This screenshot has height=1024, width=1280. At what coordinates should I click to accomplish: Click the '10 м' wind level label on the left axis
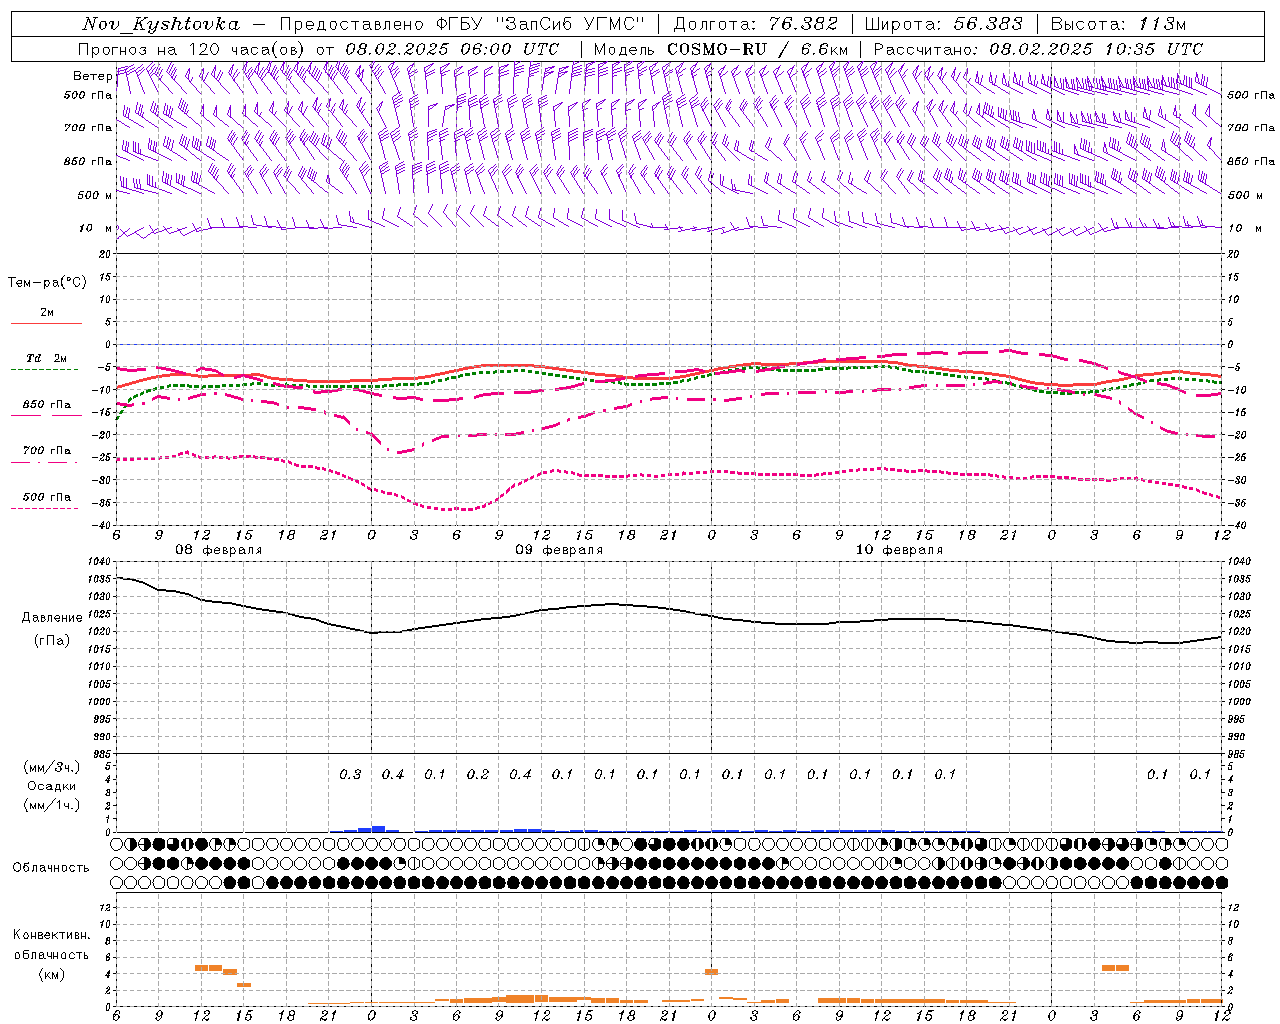click(95, 228)
